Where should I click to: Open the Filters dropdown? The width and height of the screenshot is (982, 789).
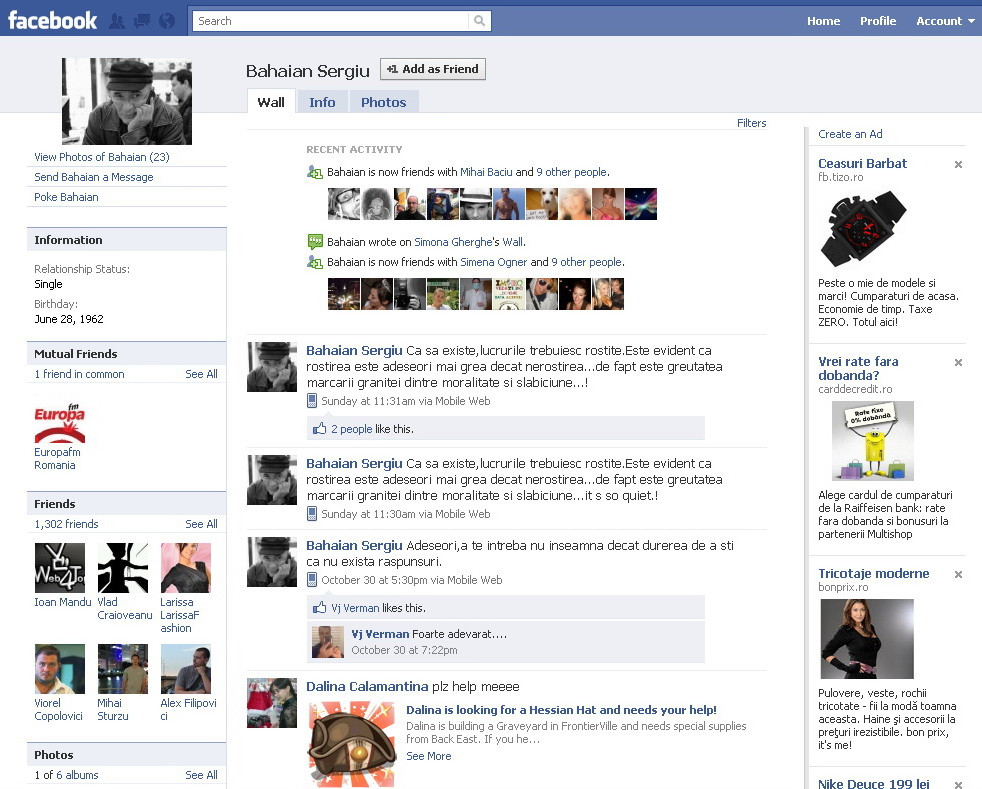(751, 122)
